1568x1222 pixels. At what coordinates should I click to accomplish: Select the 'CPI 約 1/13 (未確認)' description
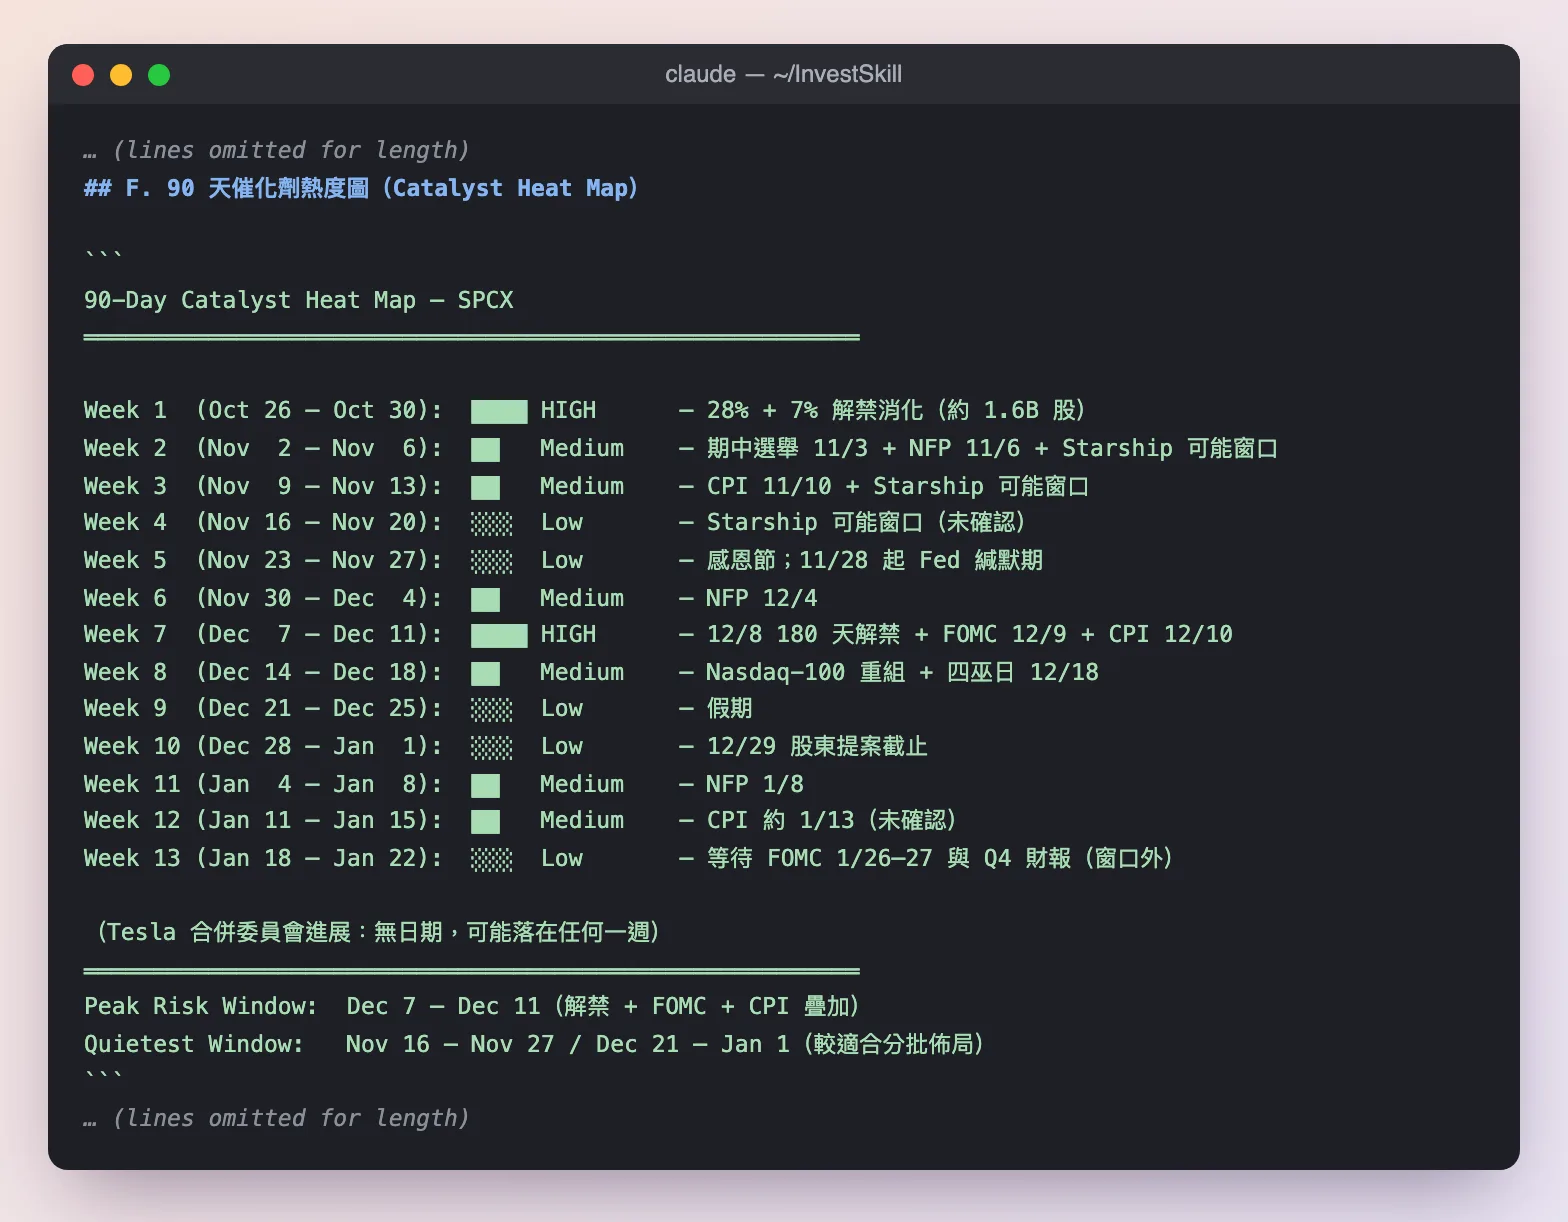[832, 820]
